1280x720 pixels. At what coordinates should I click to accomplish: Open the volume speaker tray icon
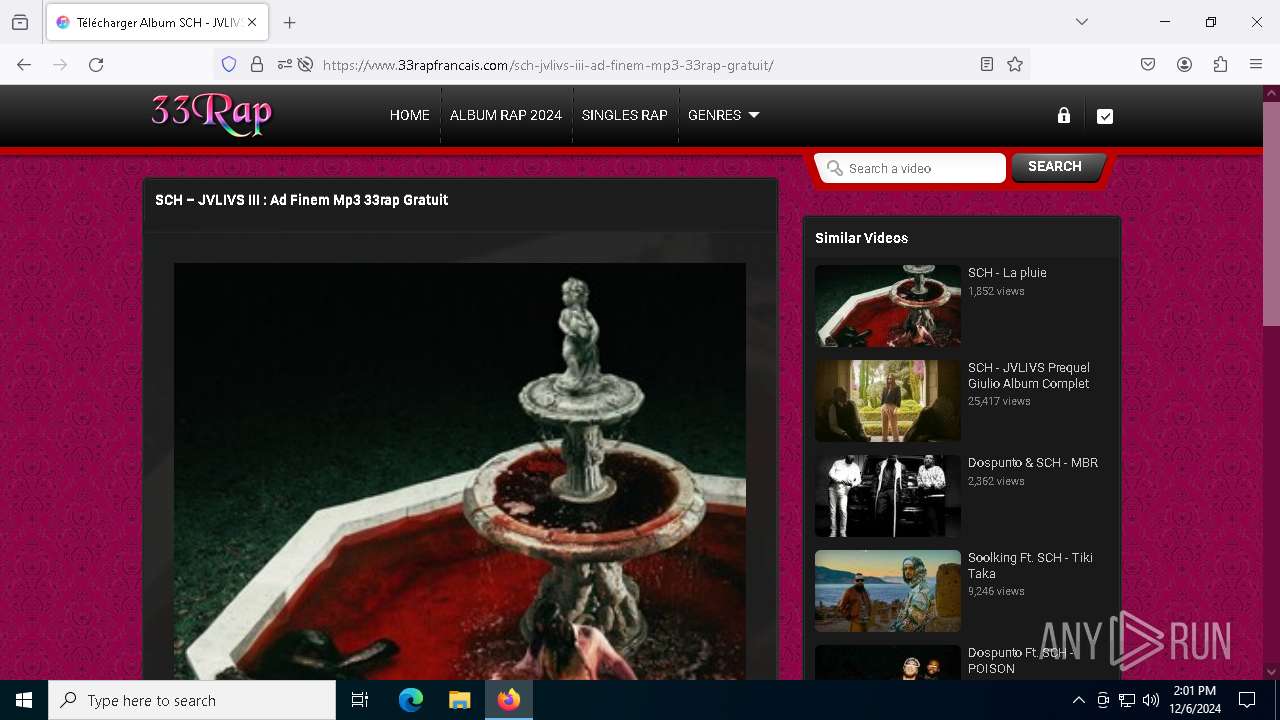1151,700
